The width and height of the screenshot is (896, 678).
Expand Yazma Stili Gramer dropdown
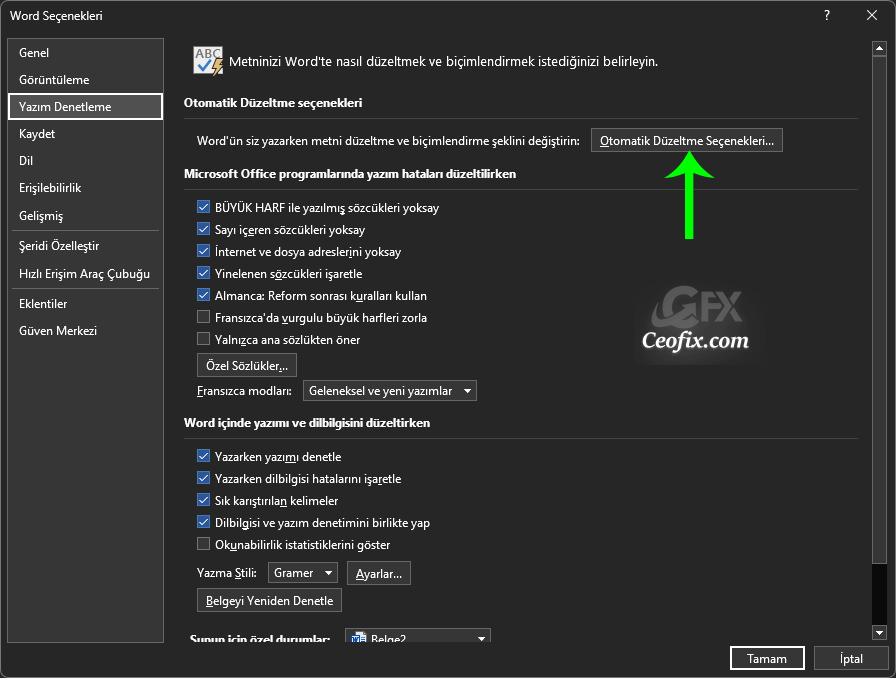pos(303,573)
